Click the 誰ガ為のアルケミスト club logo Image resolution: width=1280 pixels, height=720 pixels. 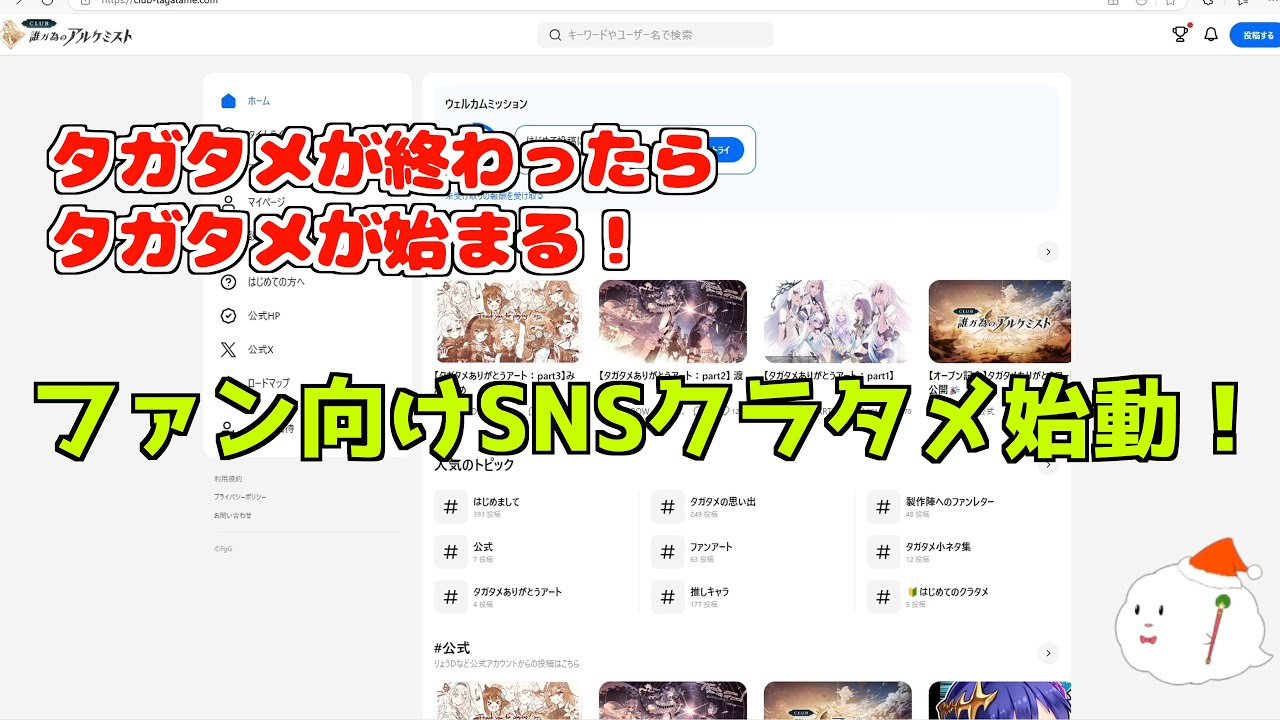68,35
